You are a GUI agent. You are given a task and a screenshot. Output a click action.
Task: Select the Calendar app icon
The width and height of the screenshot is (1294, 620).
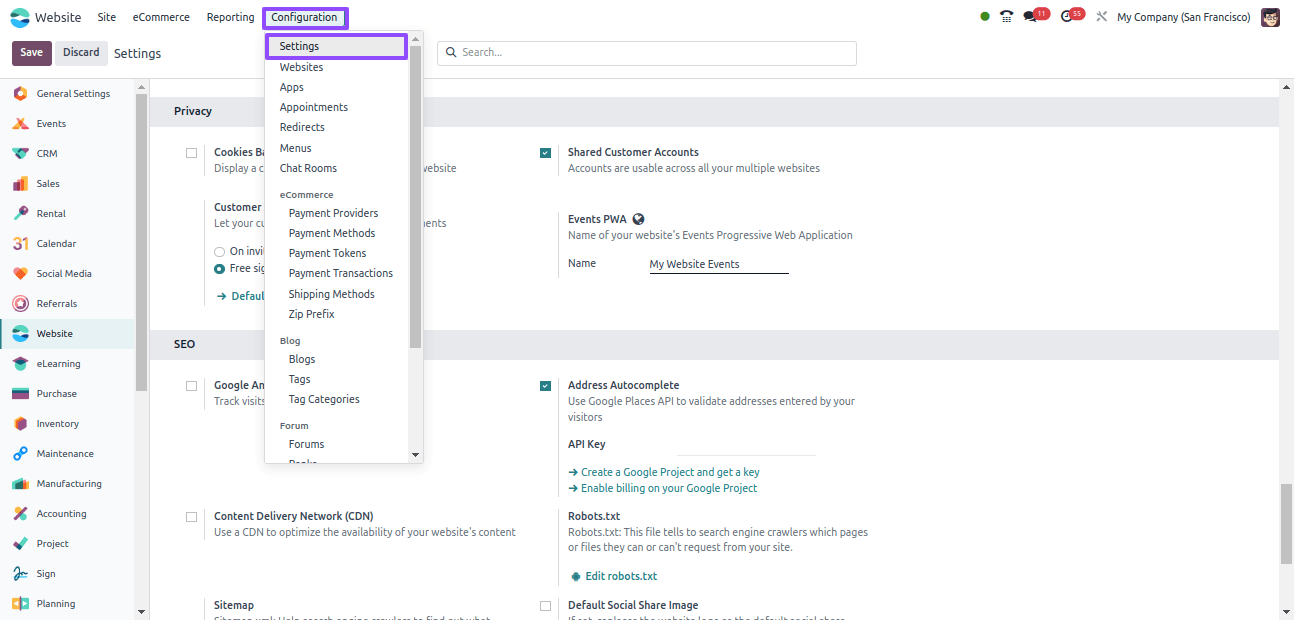20,244
